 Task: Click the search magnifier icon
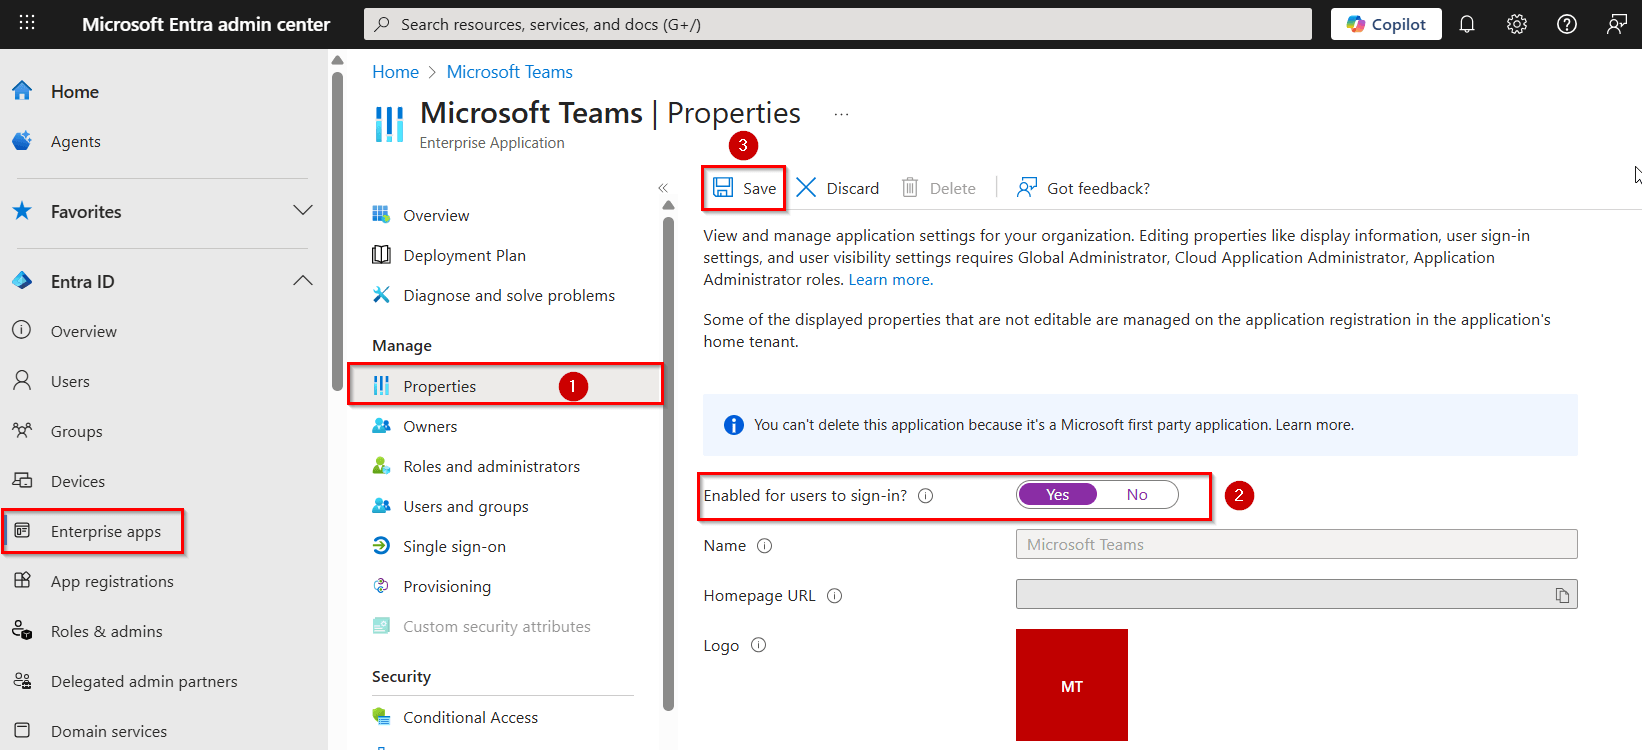coord(382,24)
